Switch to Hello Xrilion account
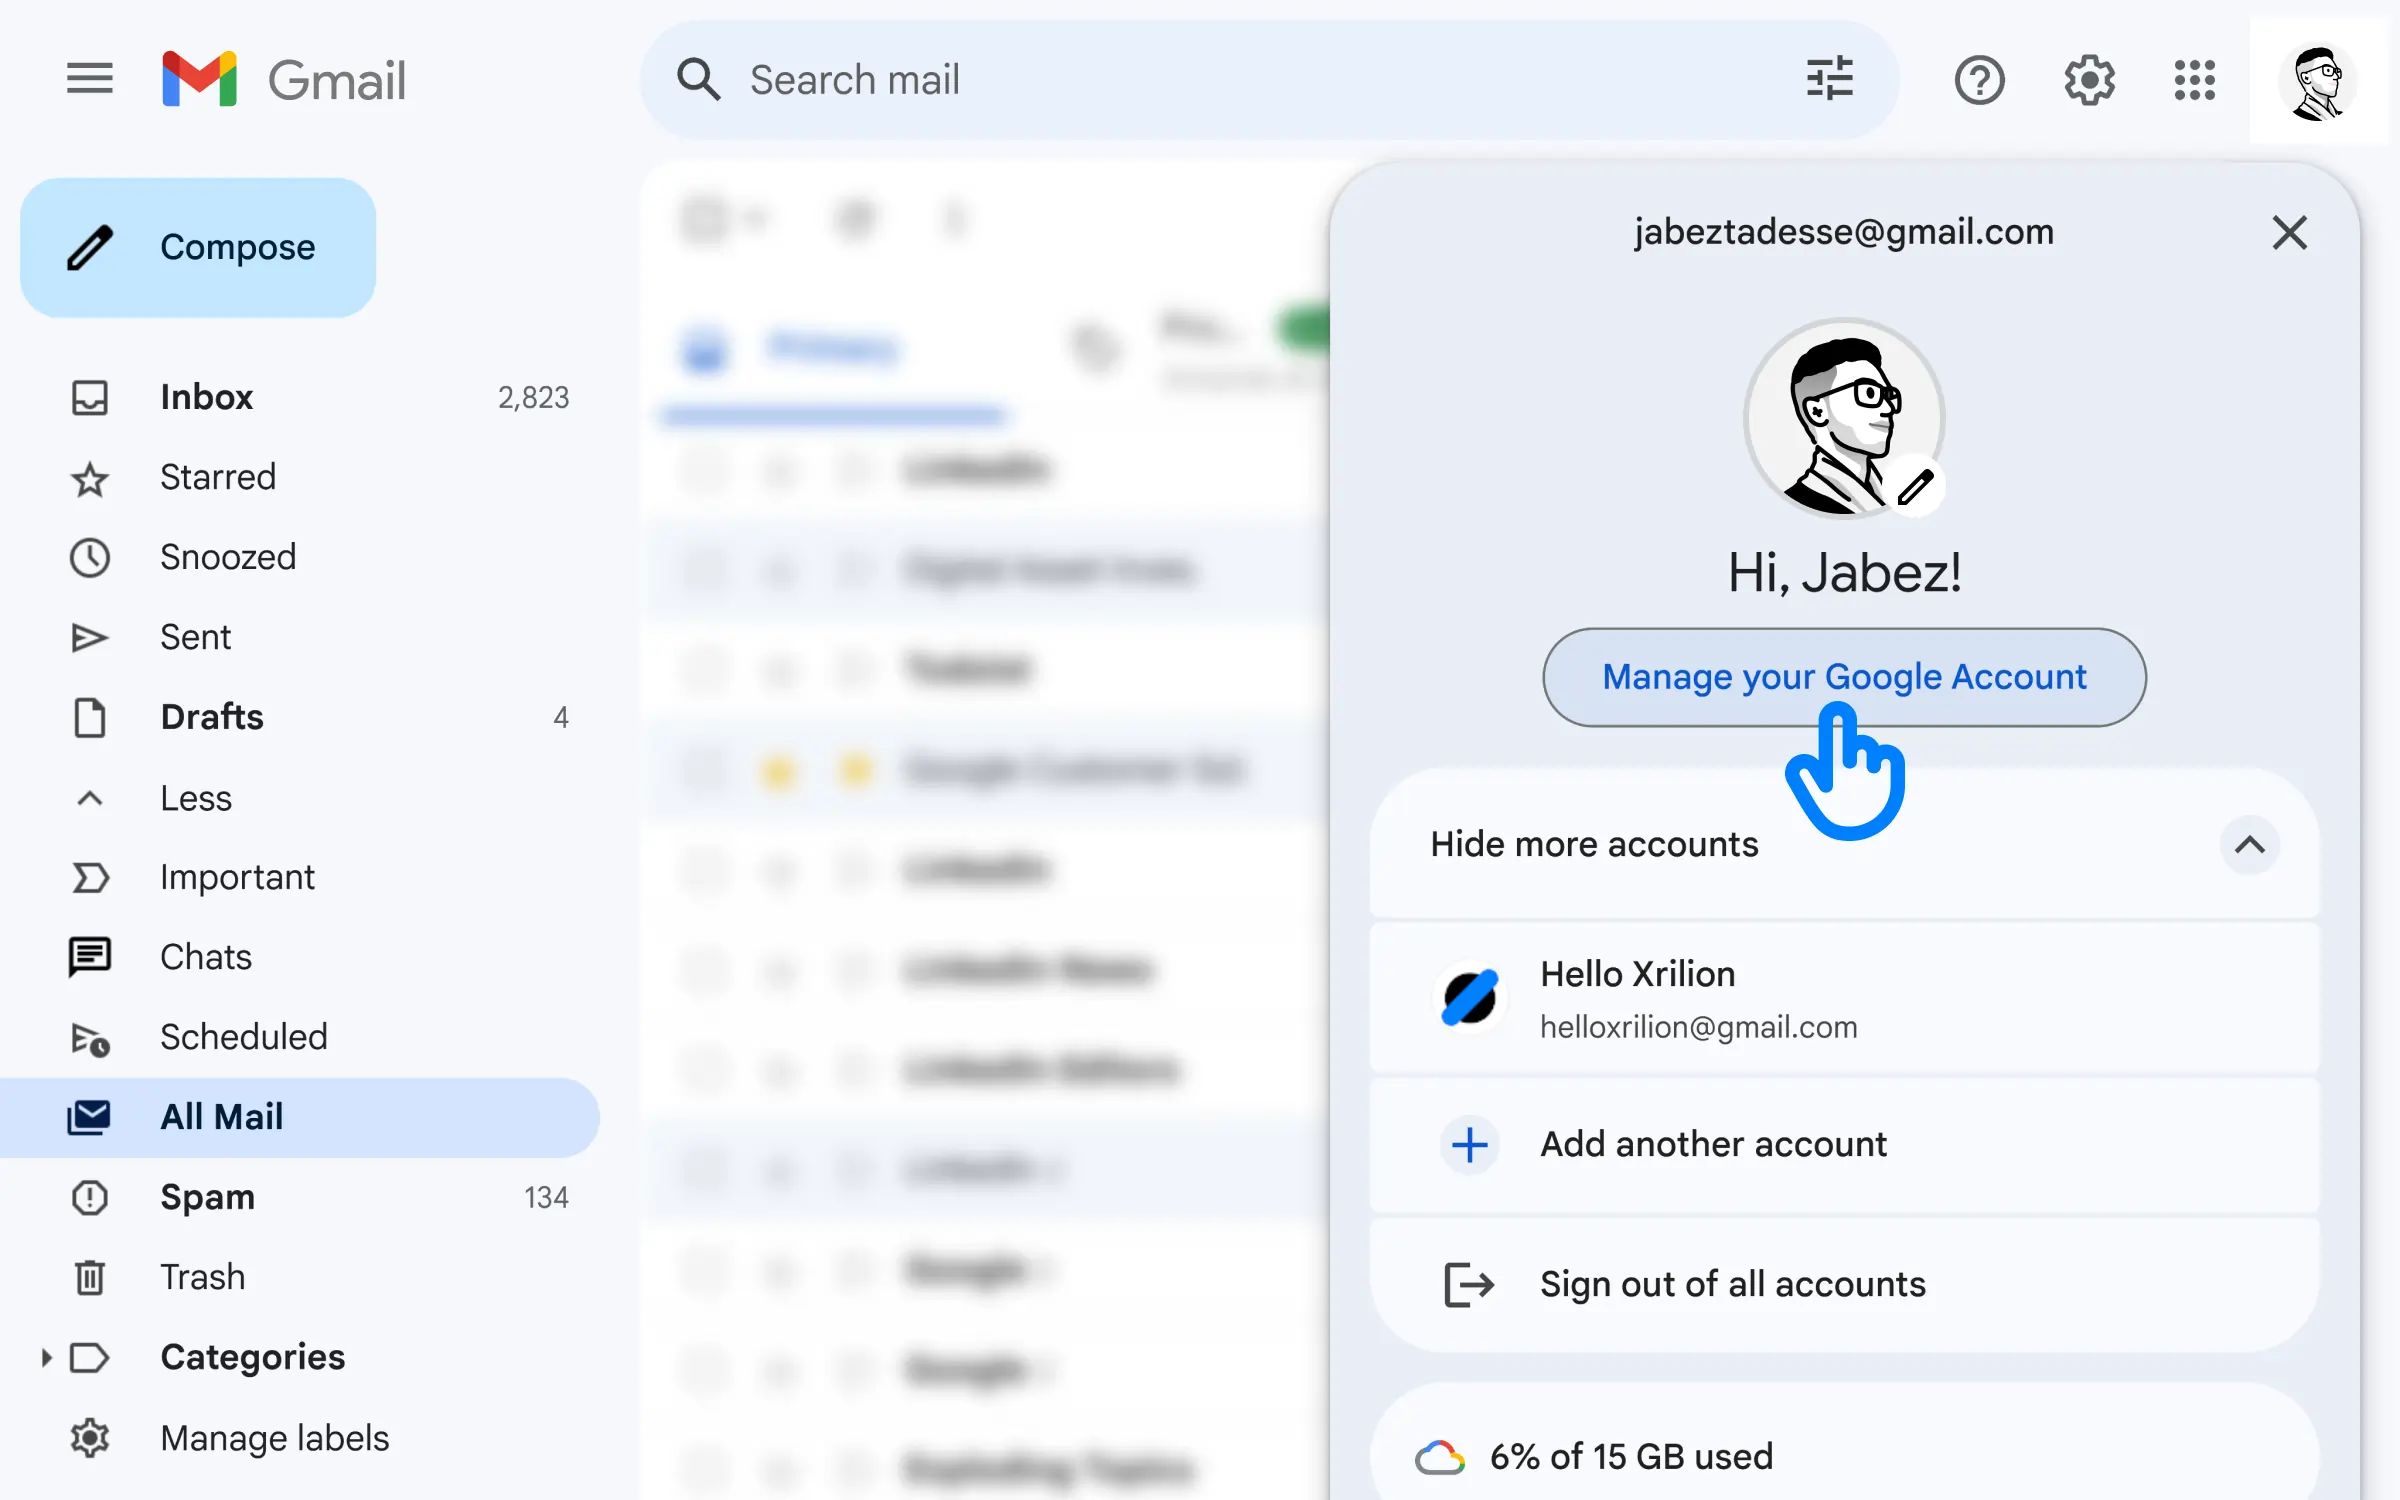Viewport: 2400px width, 1500px height. tap(1844, 998)
